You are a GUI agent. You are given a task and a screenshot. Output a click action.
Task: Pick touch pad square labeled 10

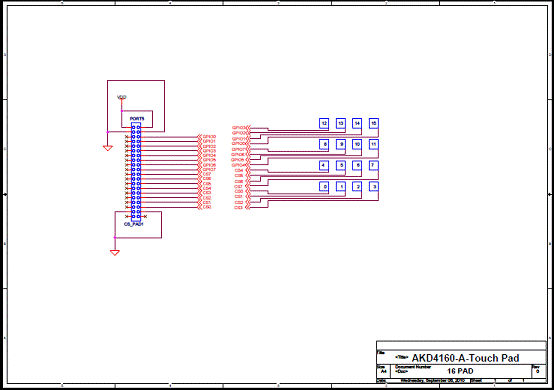357,144
